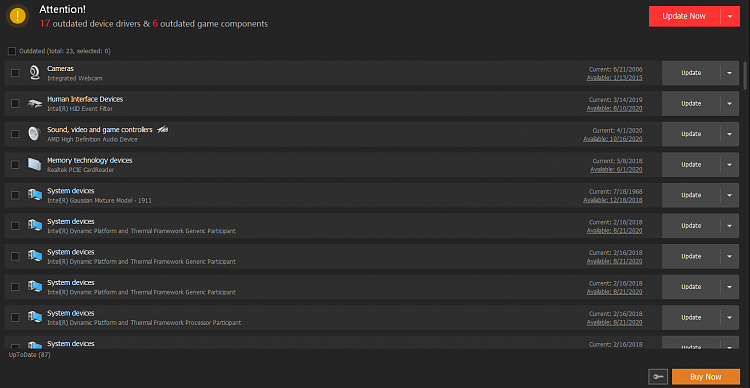Click the yellow attention warning icon
Viewport: 750px width, 388px height.
click(x=18, y=17)
